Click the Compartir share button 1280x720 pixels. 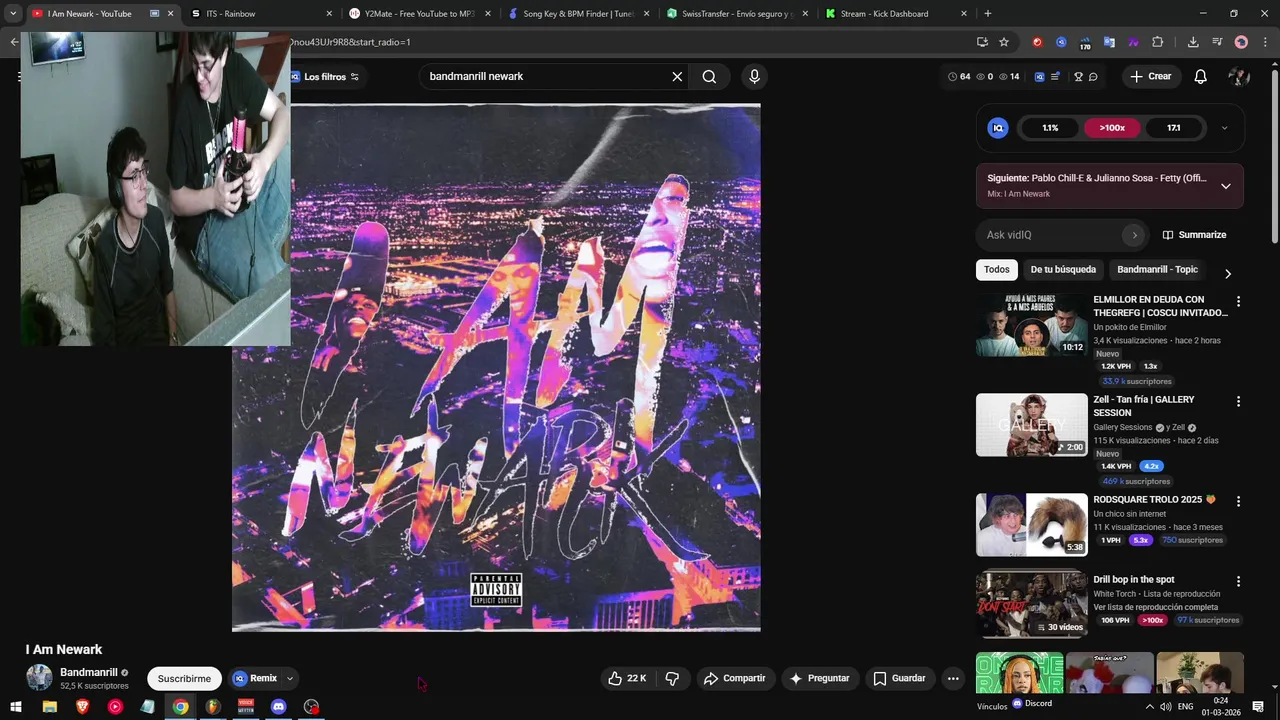[x=735, y=679]
